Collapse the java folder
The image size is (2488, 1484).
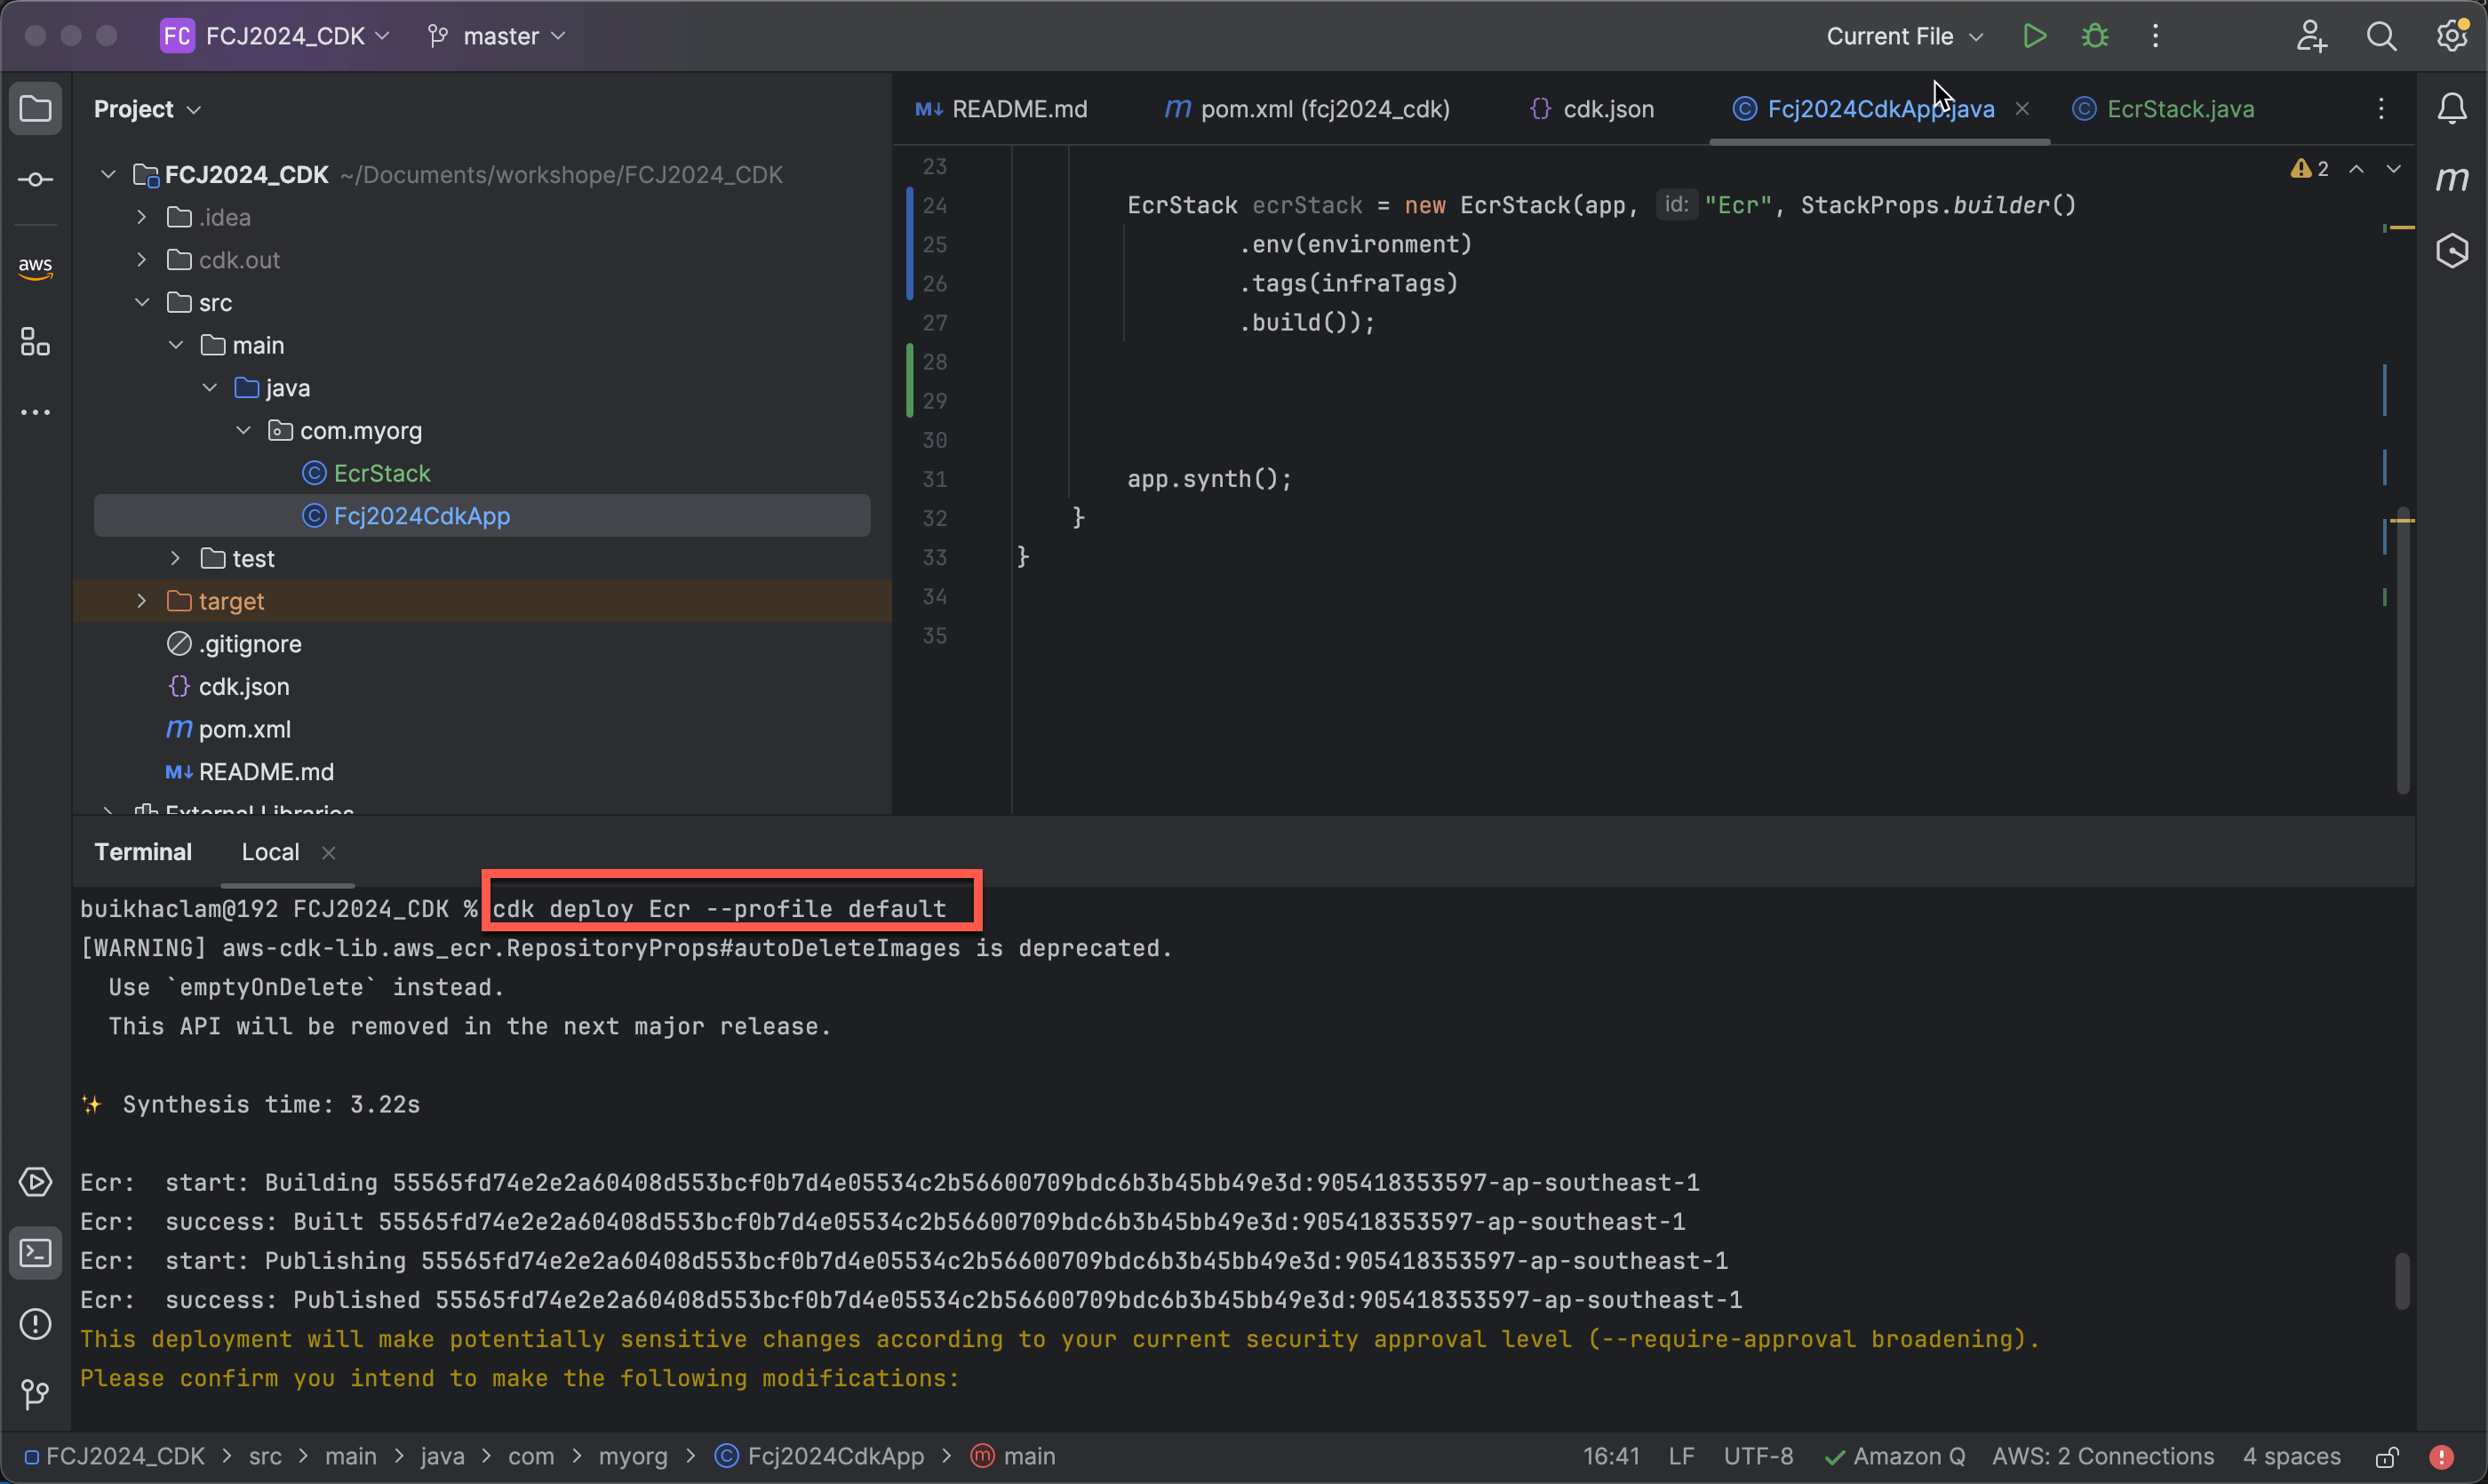coord(210,388)
